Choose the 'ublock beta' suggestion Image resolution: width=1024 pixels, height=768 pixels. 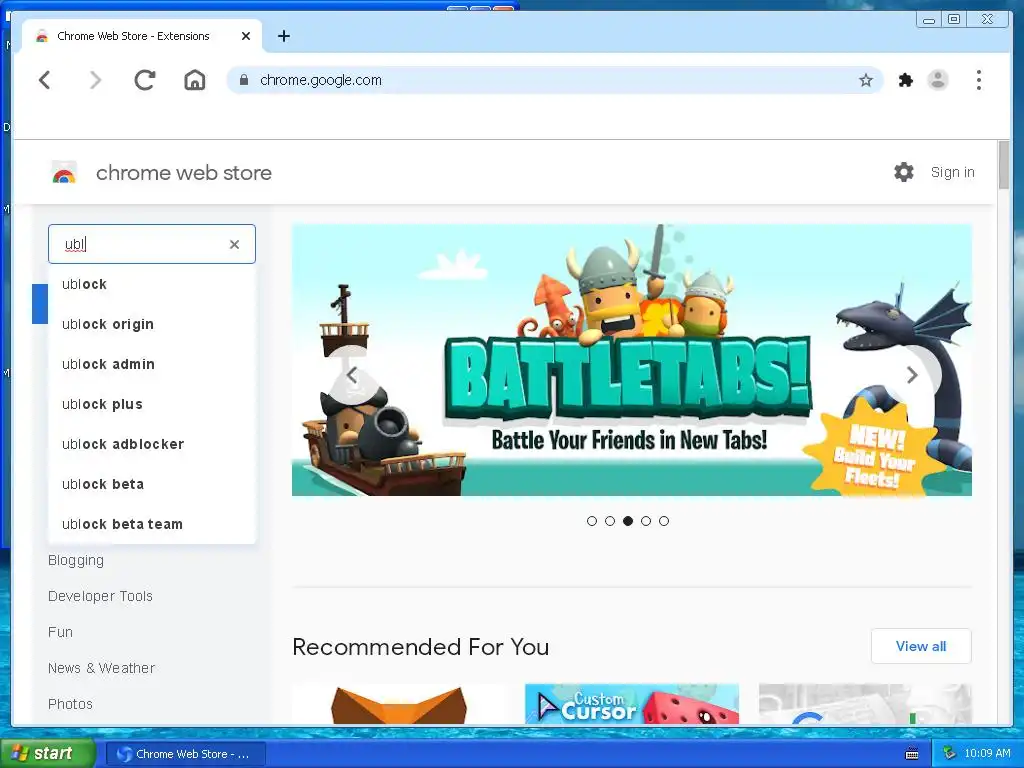point(152,484)
